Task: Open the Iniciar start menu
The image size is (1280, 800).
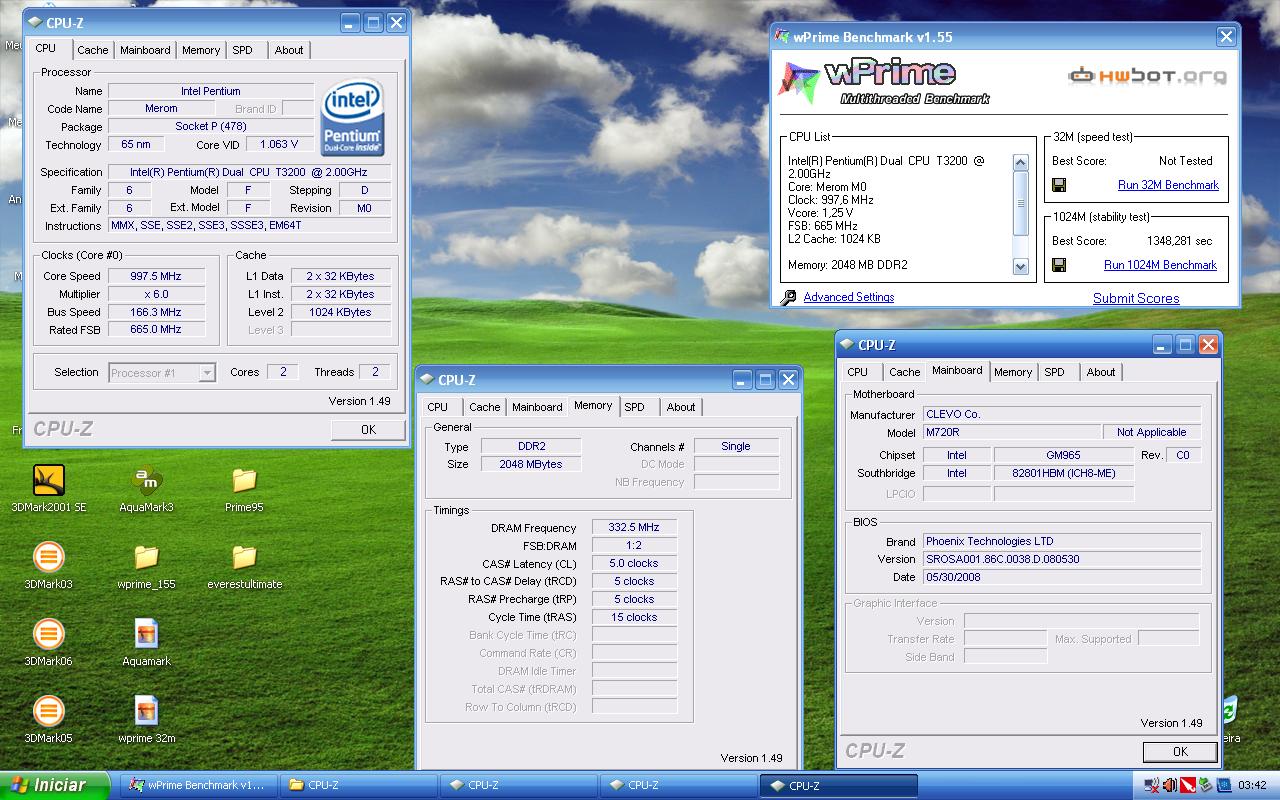Action: pyautogui.click(x=55, y=785)
